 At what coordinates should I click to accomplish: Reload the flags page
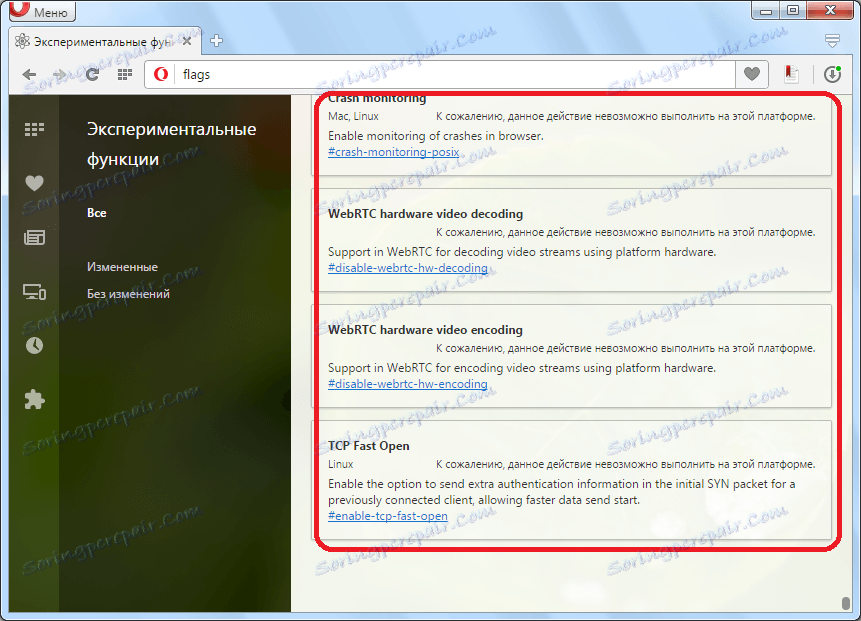click(92, 74)
